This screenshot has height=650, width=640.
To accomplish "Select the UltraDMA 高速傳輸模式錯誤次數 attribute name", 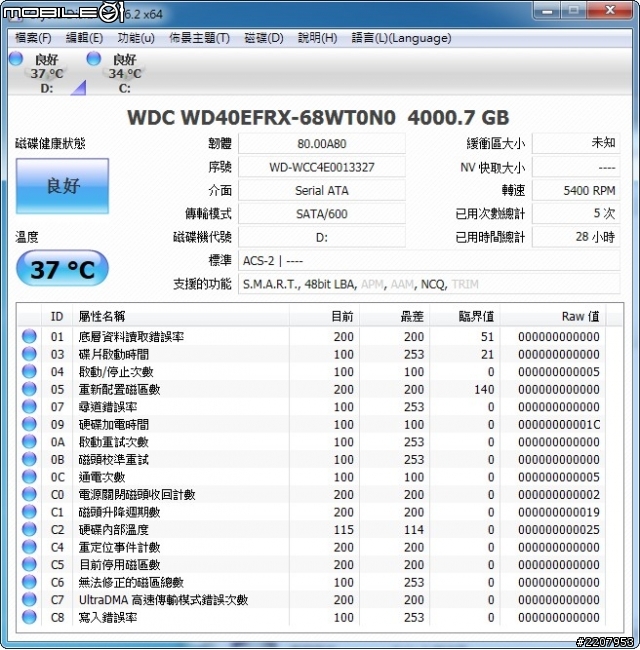I will pyautogui.click(x=163, y=600).
